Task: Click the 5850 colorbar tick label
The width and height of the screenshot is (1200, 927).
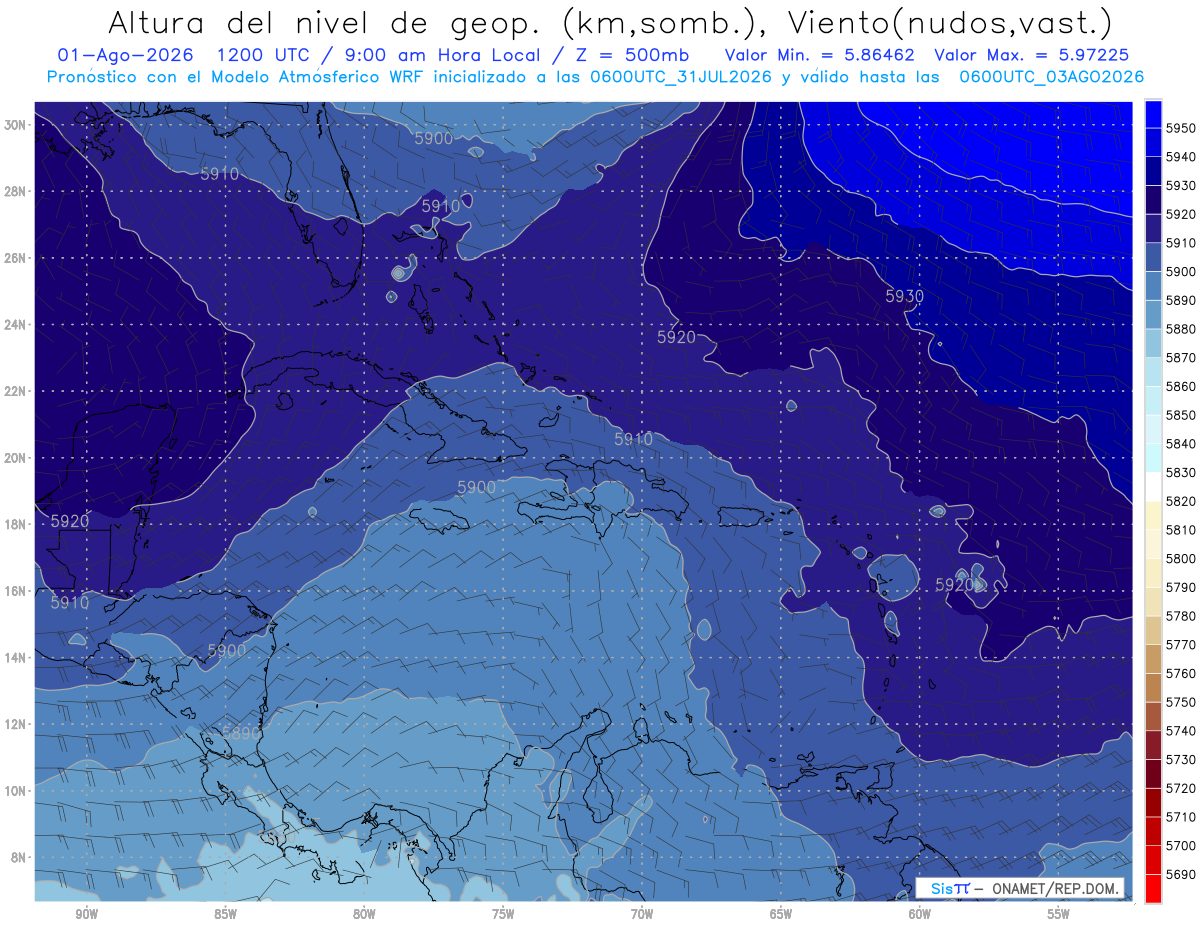Action: pyautogui.click(x=1181, y=415)
